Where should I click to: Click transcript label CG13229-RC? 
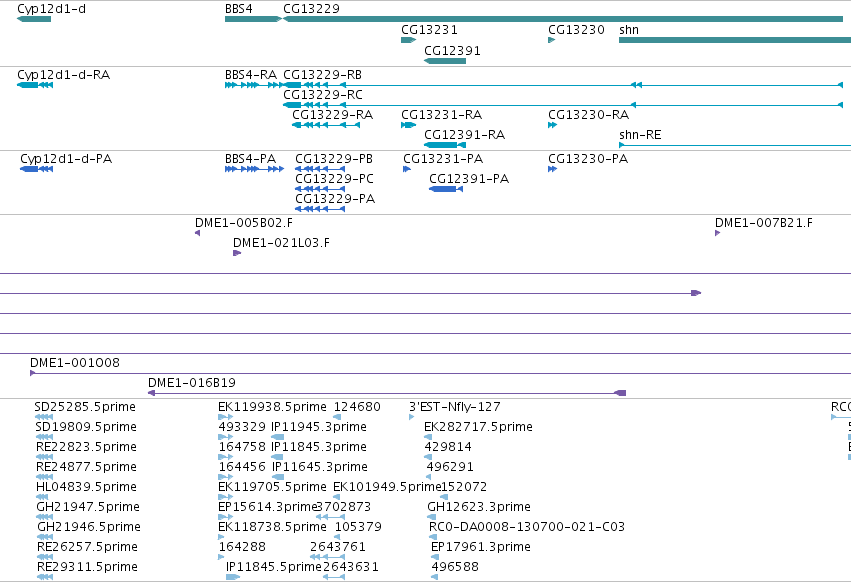(323, 95)
